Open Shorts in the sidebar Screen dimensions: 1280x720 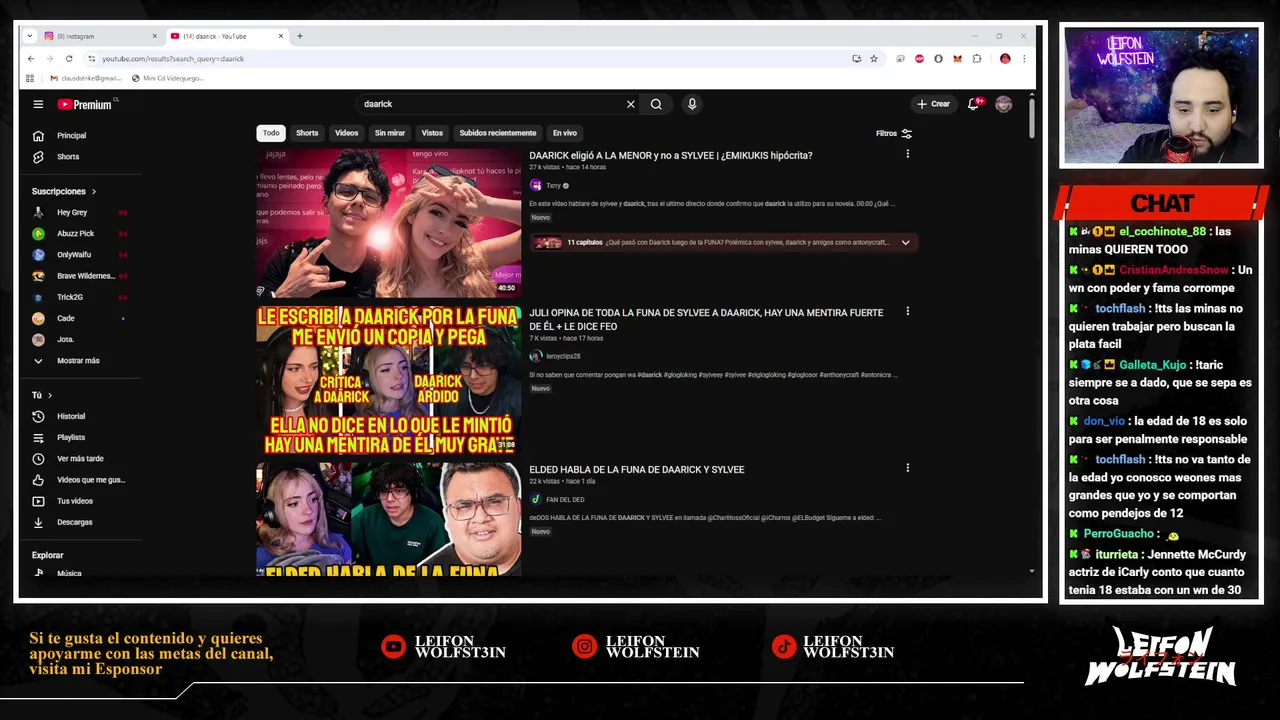67,157
